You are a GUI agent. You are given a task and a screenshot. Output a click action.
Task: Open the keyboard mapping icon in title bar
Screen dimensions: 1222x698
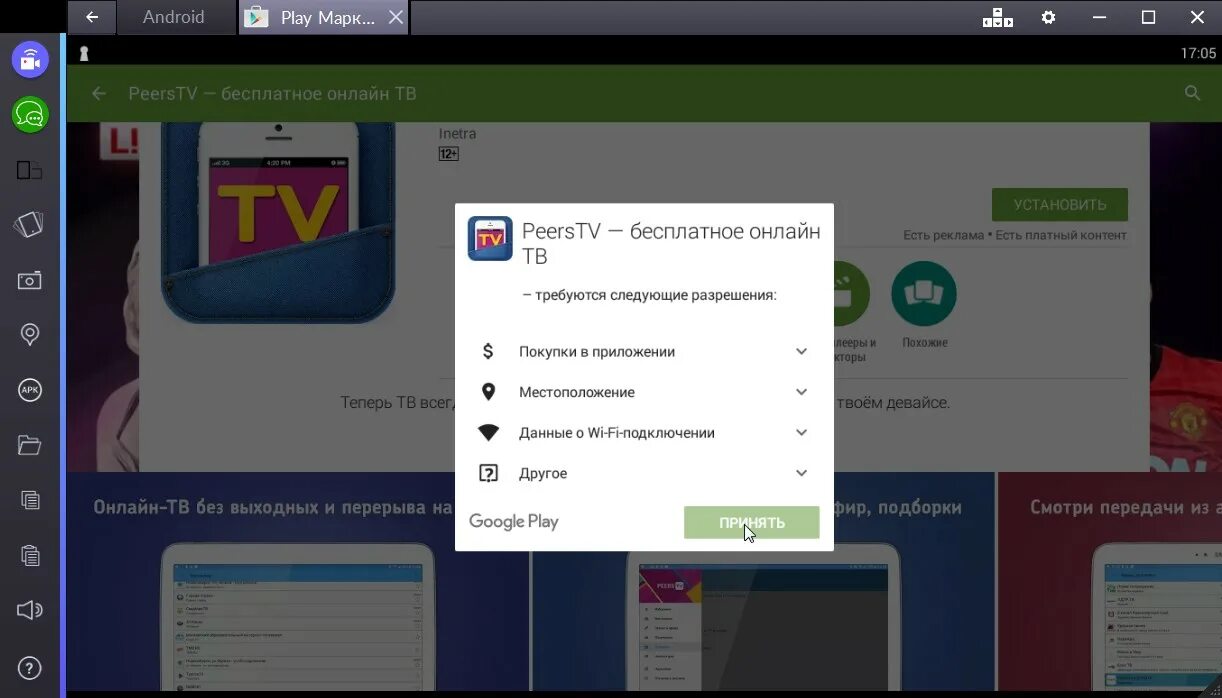(x=997, y=17)
